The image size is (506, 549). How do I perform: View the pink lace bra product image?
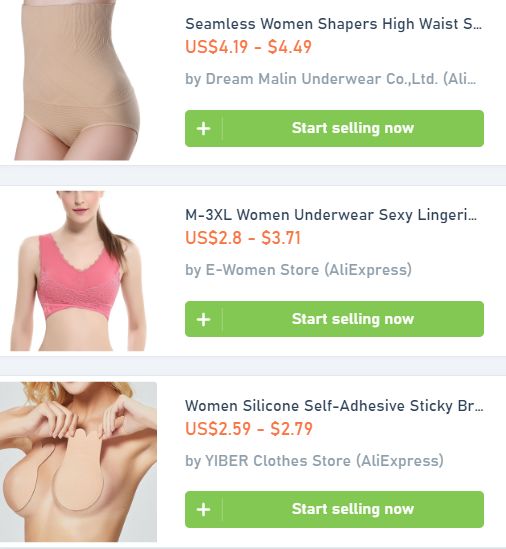pos(78,271)
